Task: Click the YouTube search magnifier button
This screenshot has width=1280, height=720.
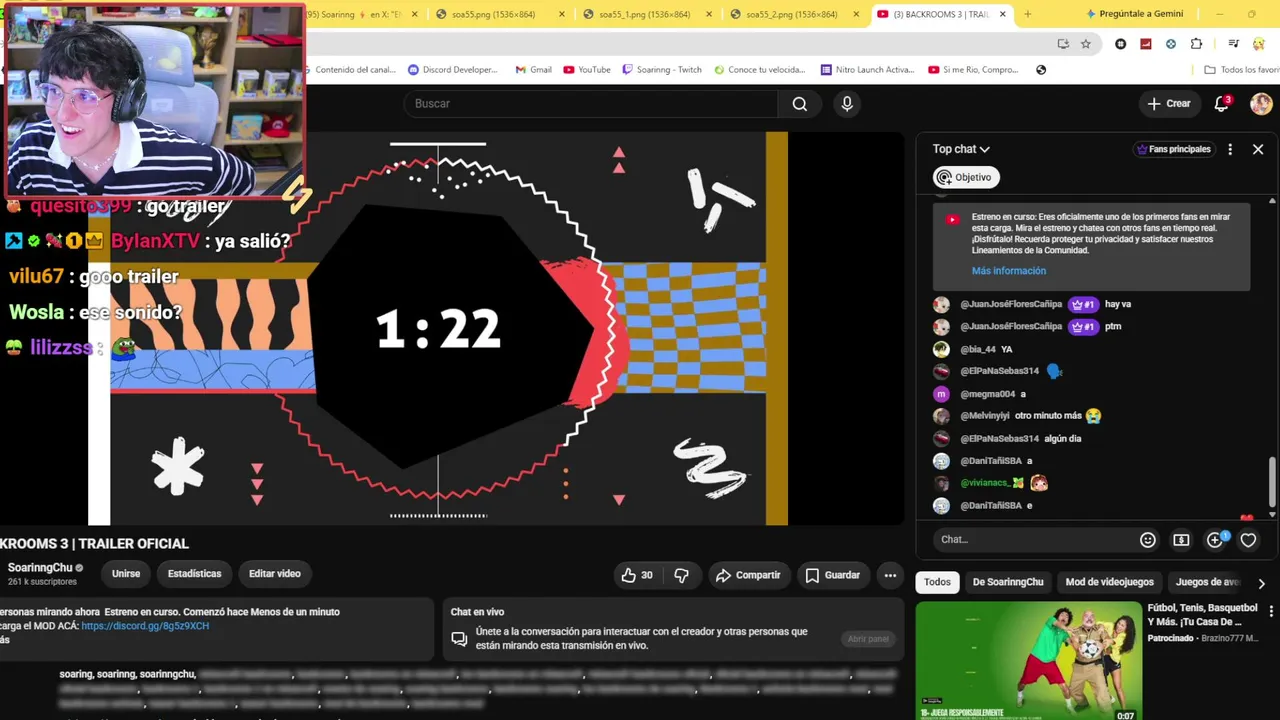Action: pyautogui.click(x=799, y=104)
